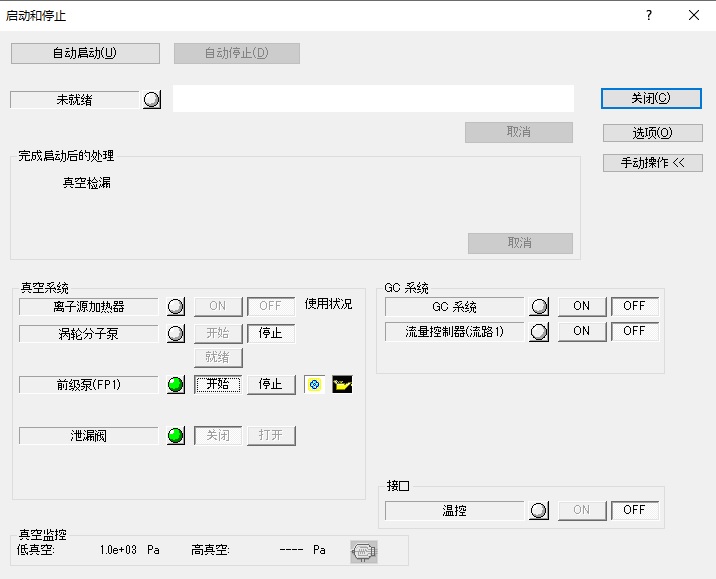Click the 离子源加热器 status indicator light
The height and width of the screenshot is (579, 716).
pos(176,307)
